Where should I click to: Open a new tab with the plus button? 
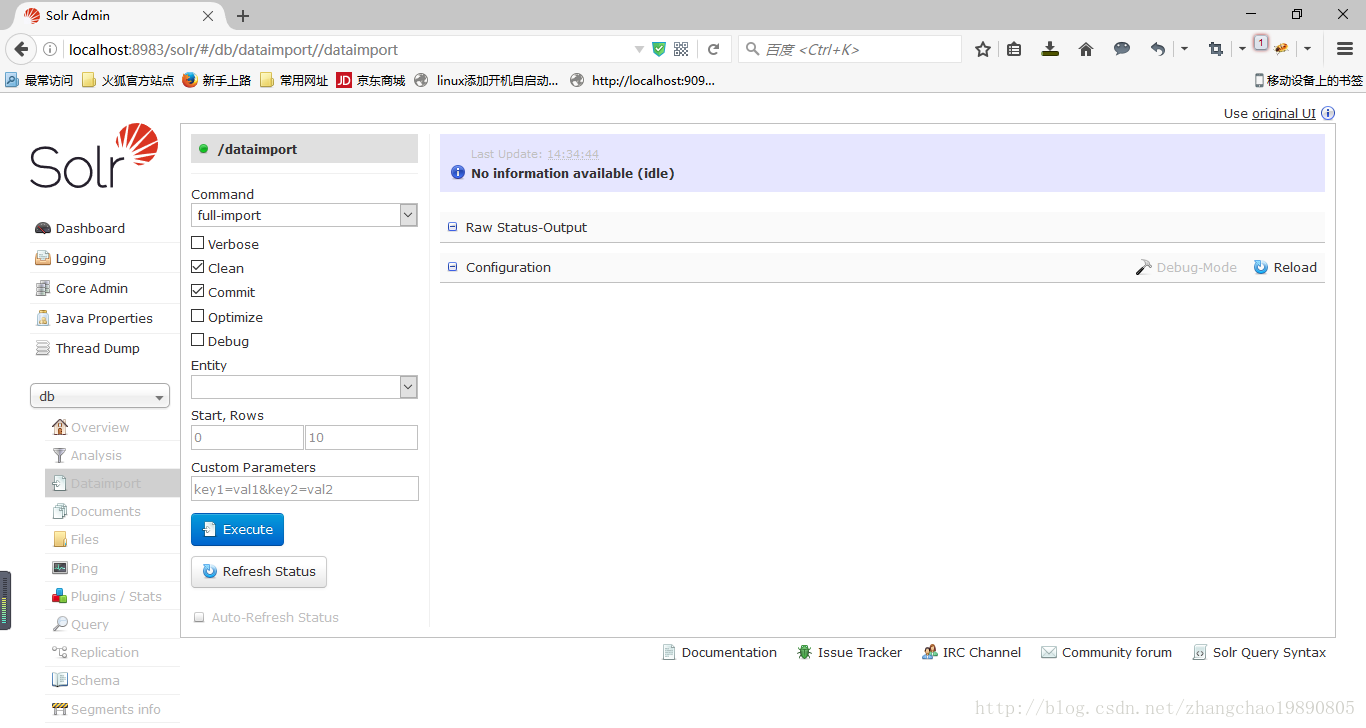point(243,16)
